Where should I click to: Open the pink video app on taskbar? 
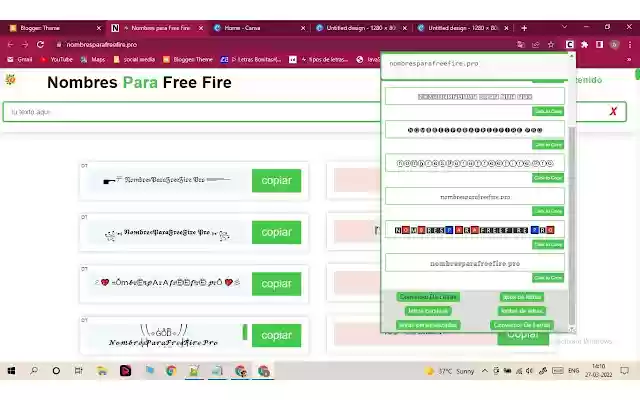[125, 371]
